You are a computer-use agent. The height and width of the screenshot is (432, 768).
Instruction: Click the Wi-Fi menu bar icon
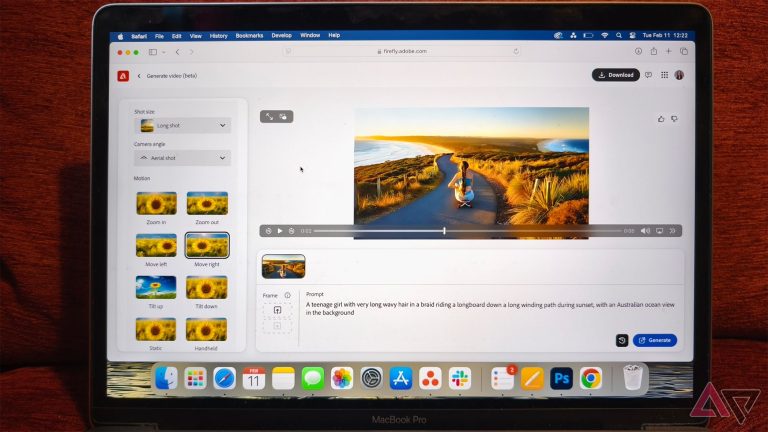[605, 36]
